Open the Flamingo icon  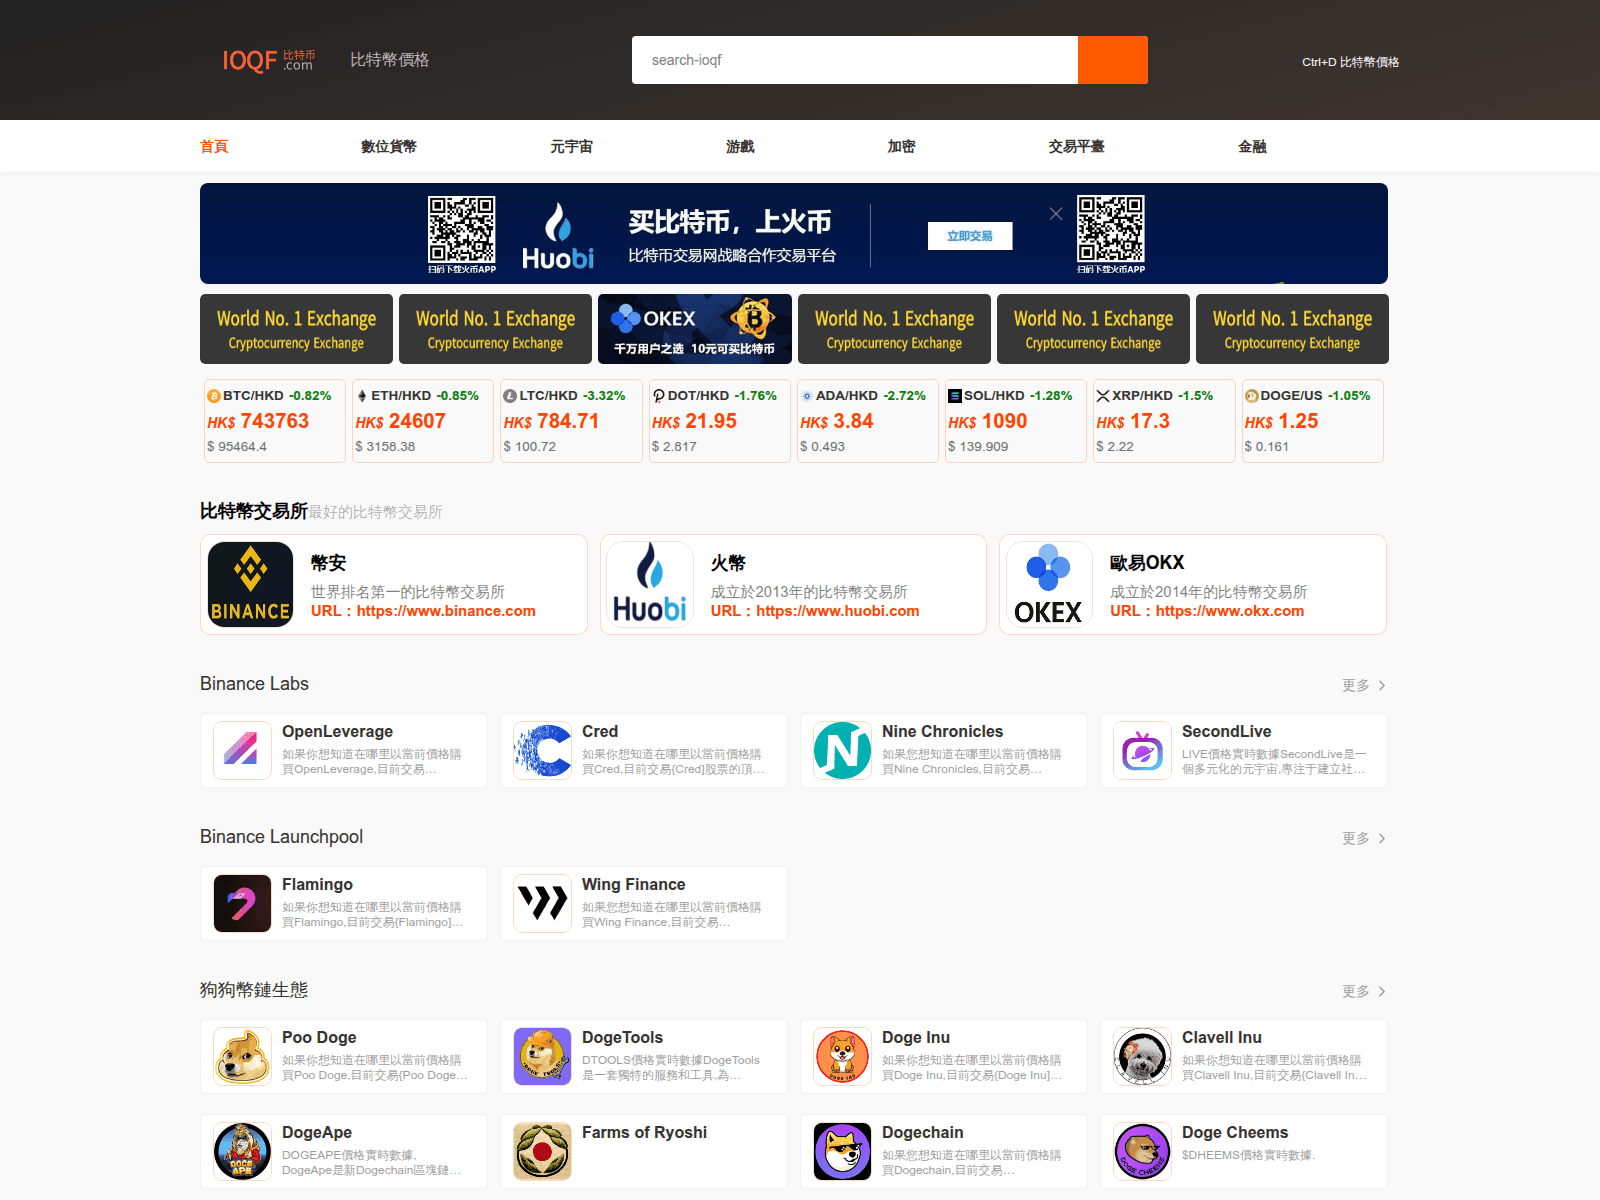[242, 903]
